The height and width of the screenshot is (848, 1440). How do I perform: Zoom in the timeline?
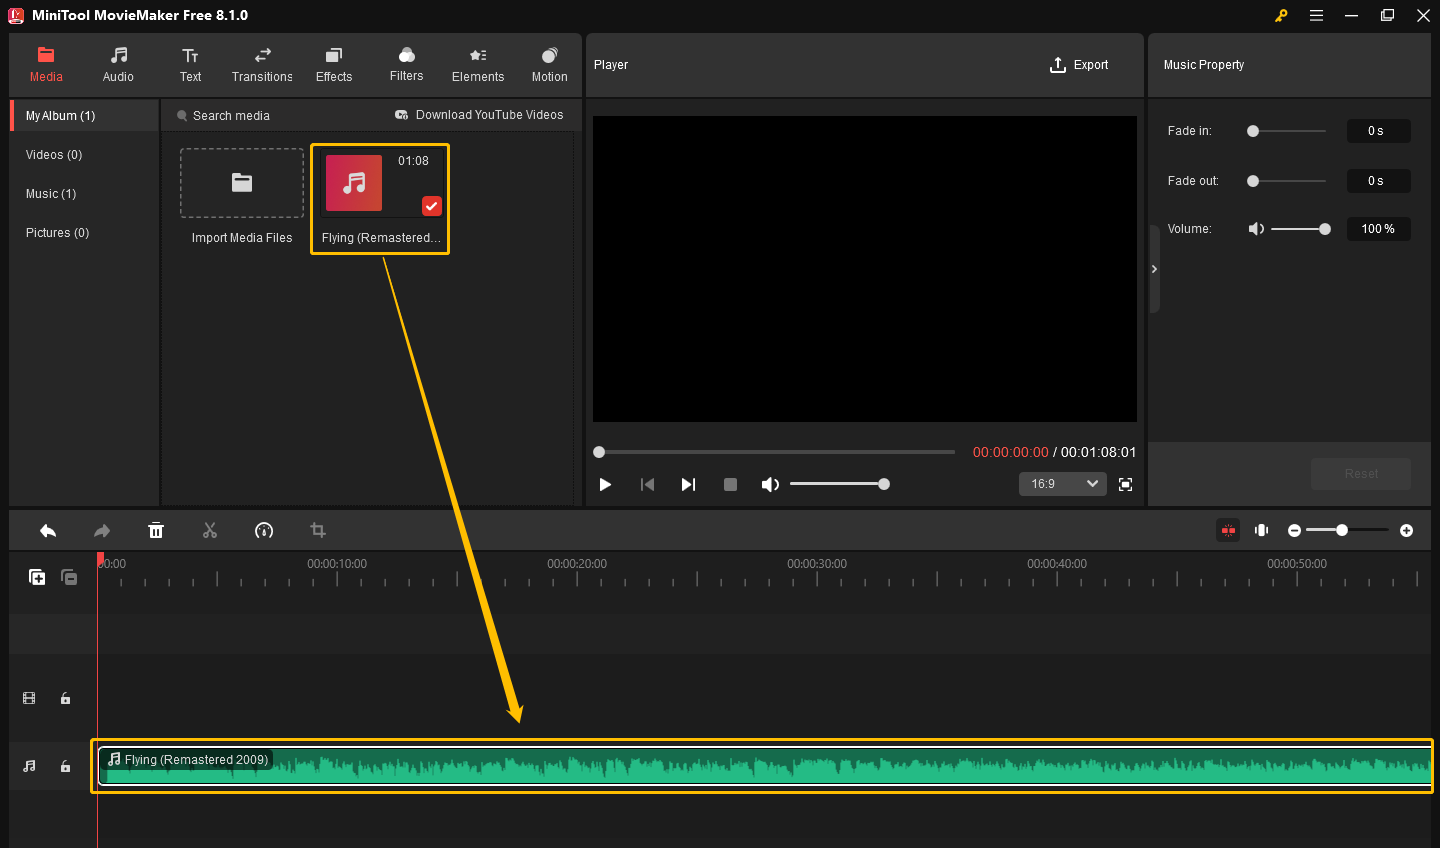point(1406,530)
